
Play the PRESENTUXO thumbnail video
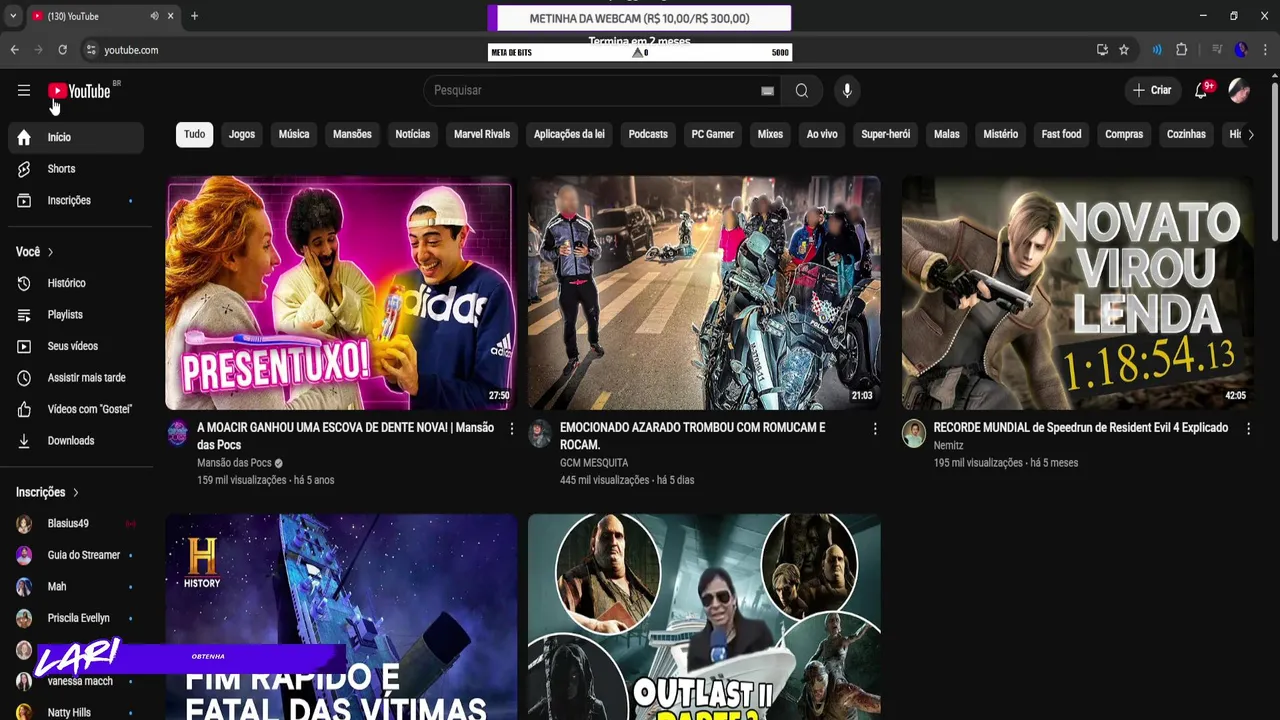(340, 293)
